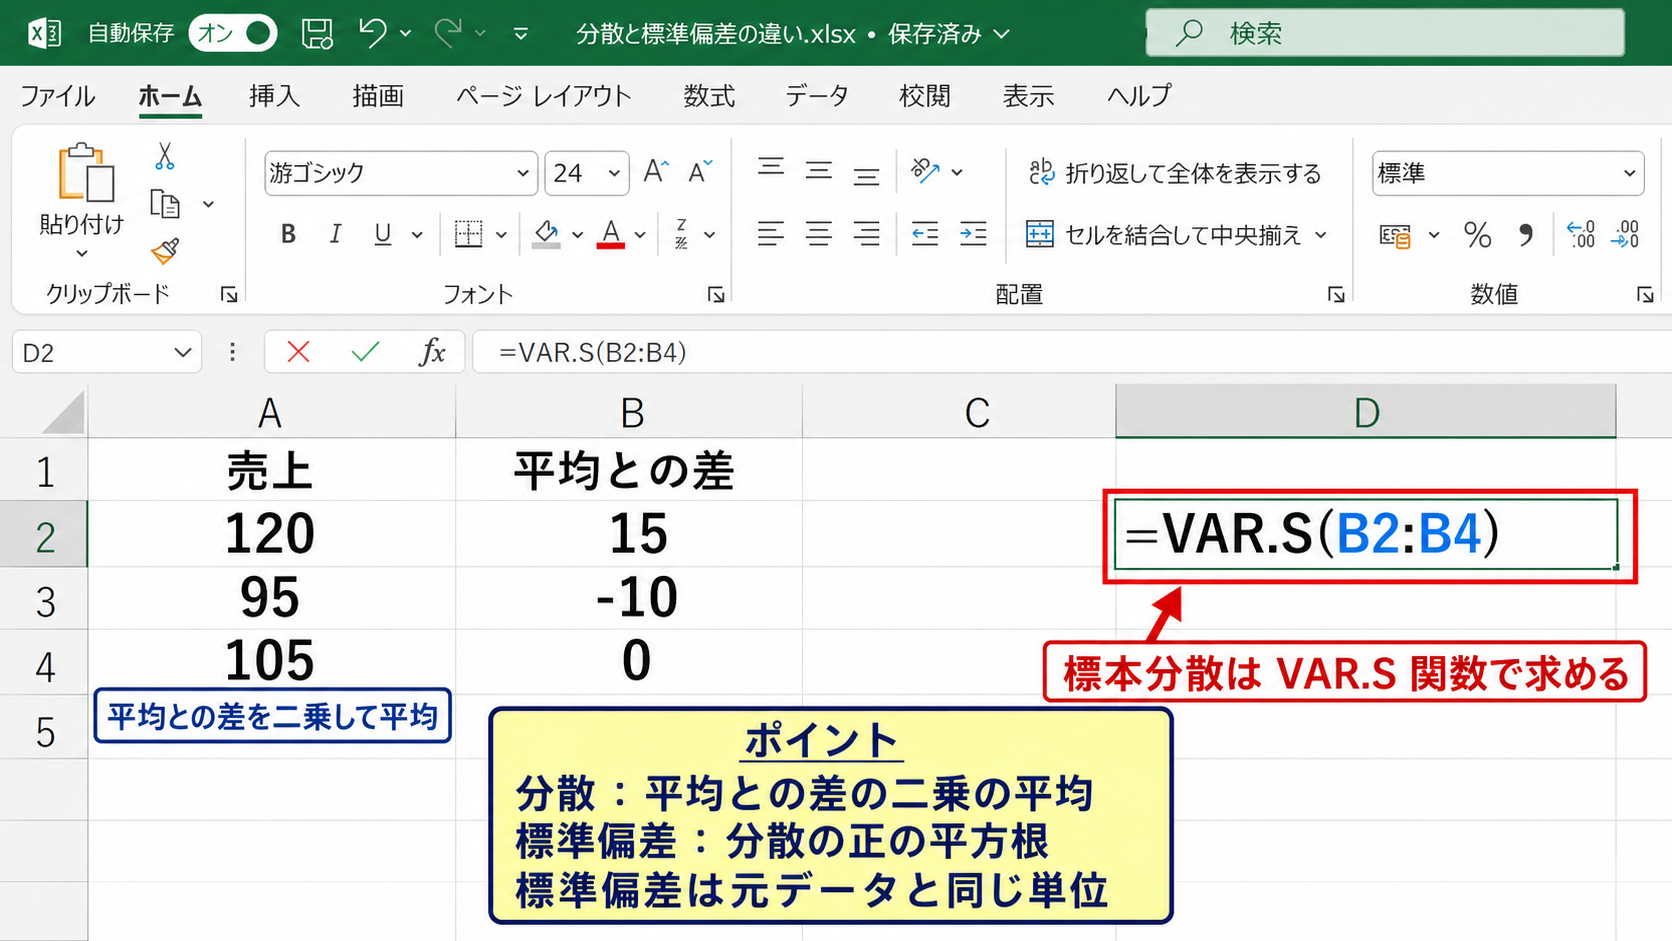Screen dimensions: 1672x941
Task: Apply red font color A icon
Action: point(611,234)
